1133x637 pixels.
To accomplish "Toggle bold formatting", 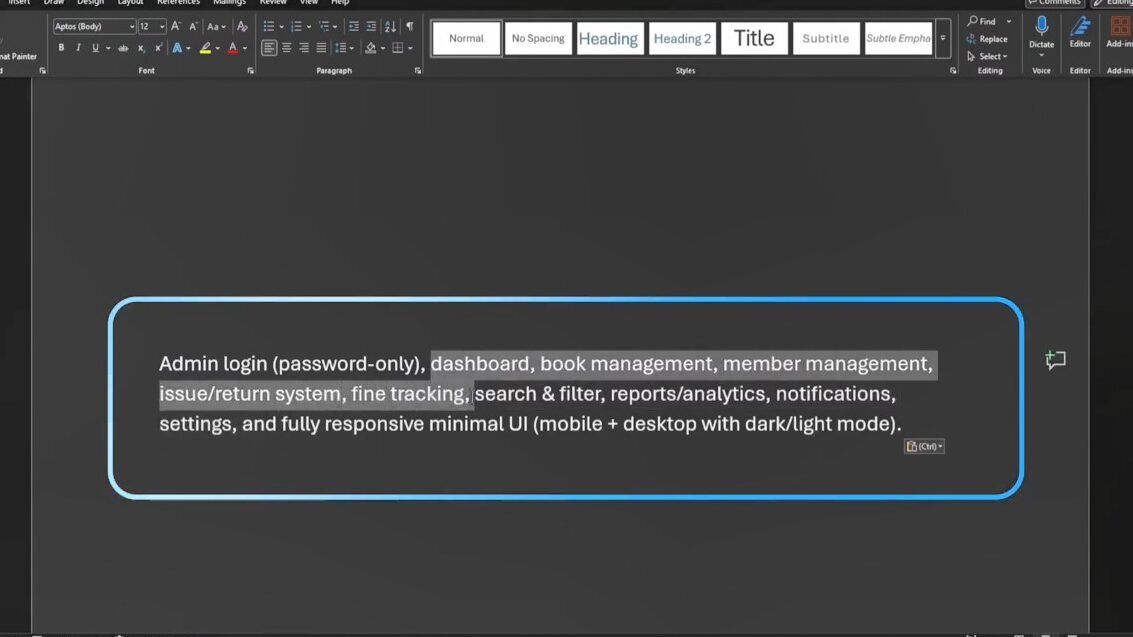I will coord(61,48).
